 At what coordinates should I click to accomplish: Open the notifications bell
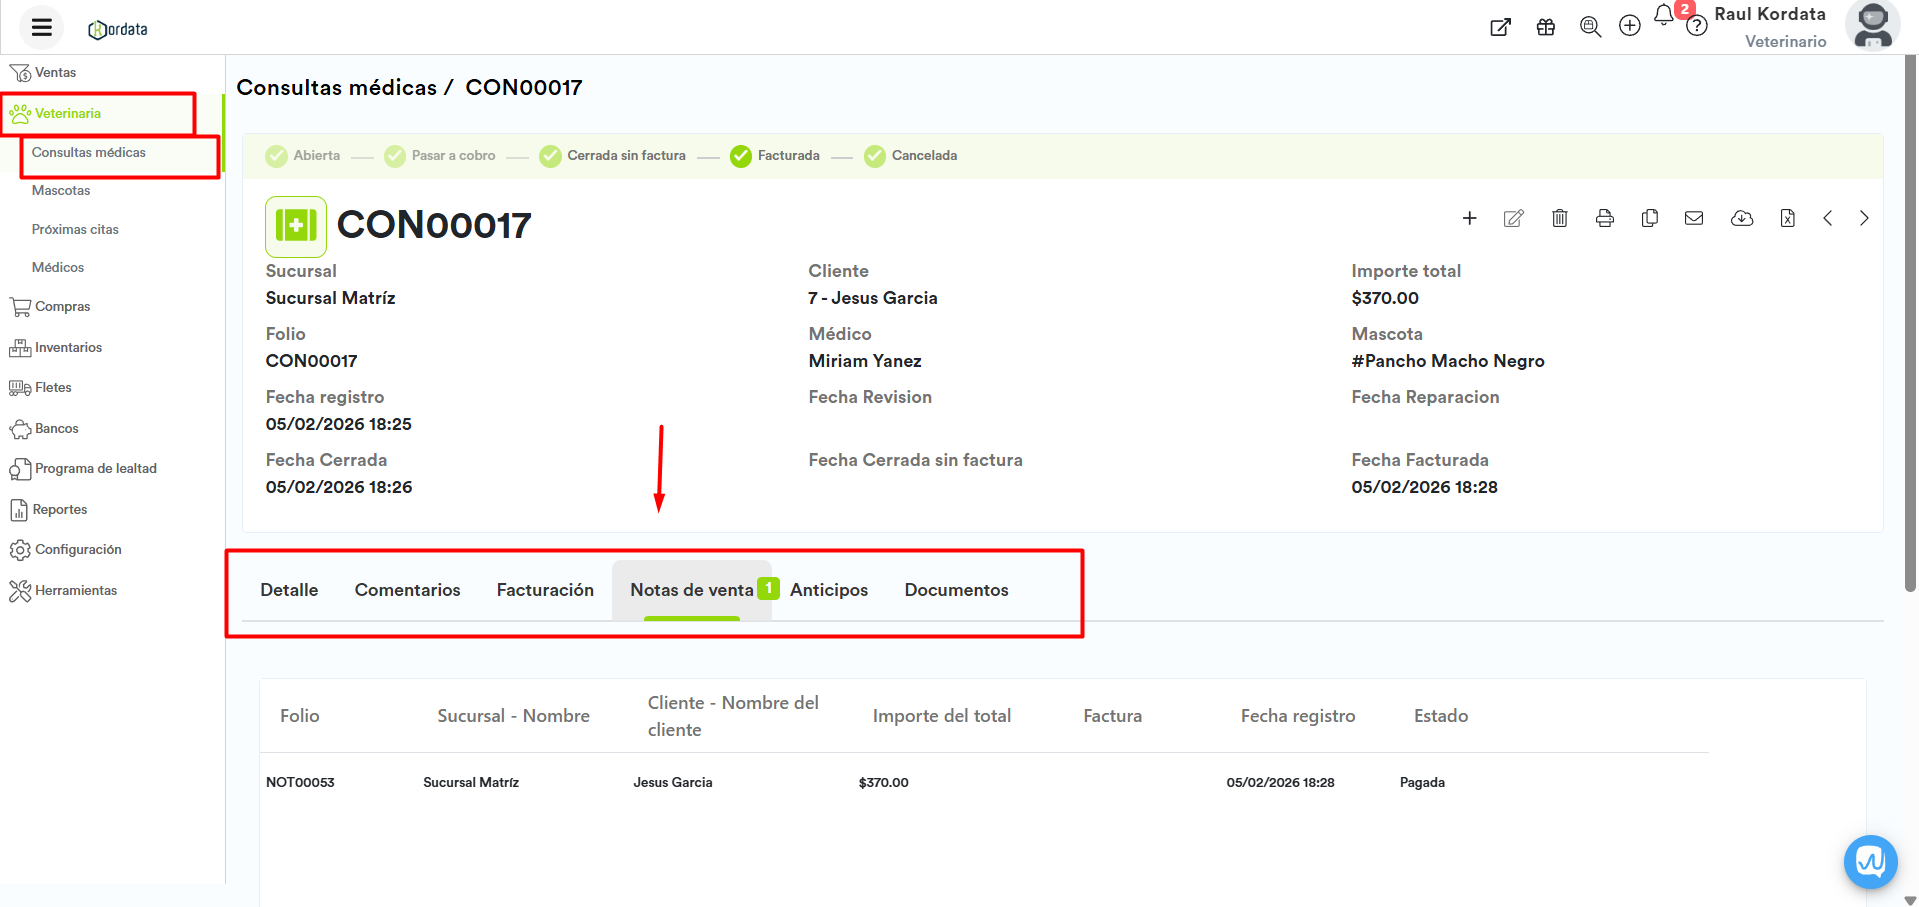1663,15
